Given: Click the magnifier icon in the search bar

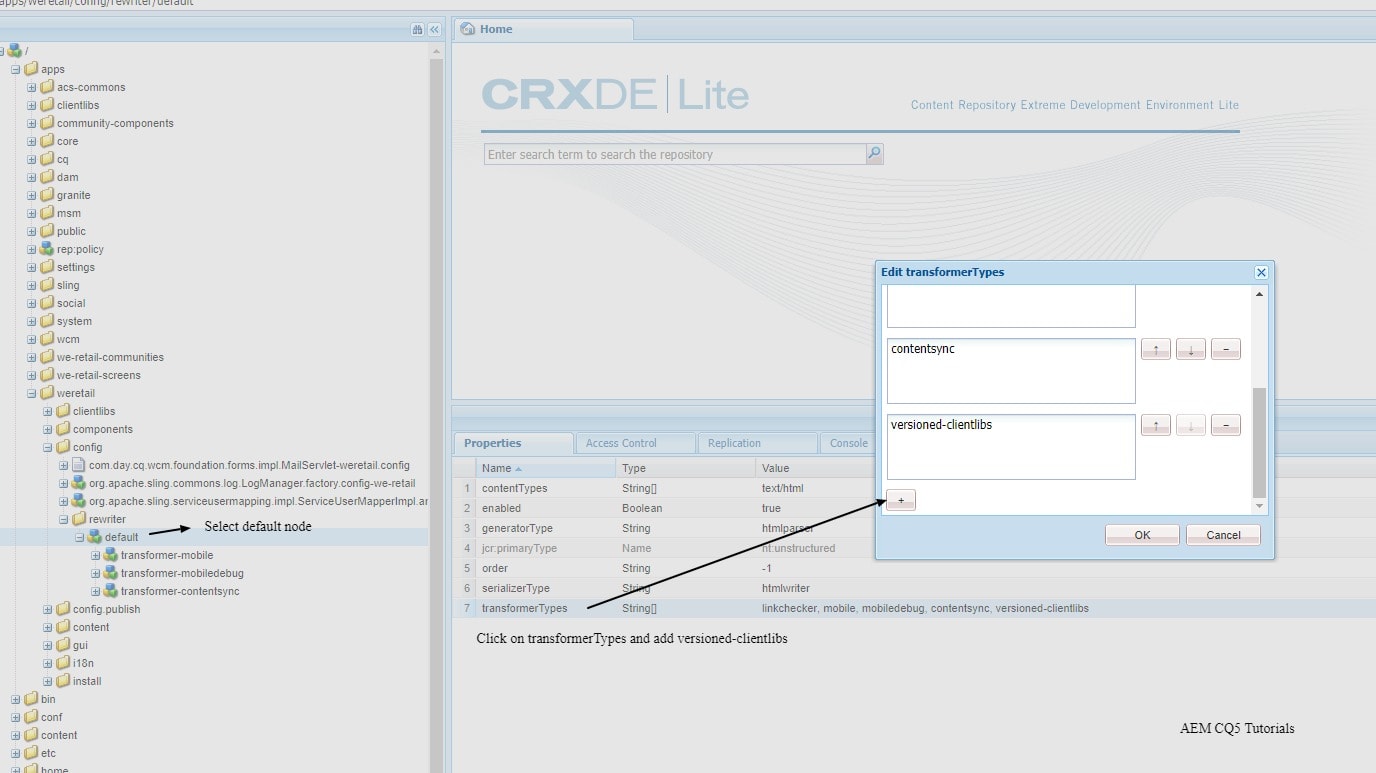Looking at the screenshot, I should (873, 153).
